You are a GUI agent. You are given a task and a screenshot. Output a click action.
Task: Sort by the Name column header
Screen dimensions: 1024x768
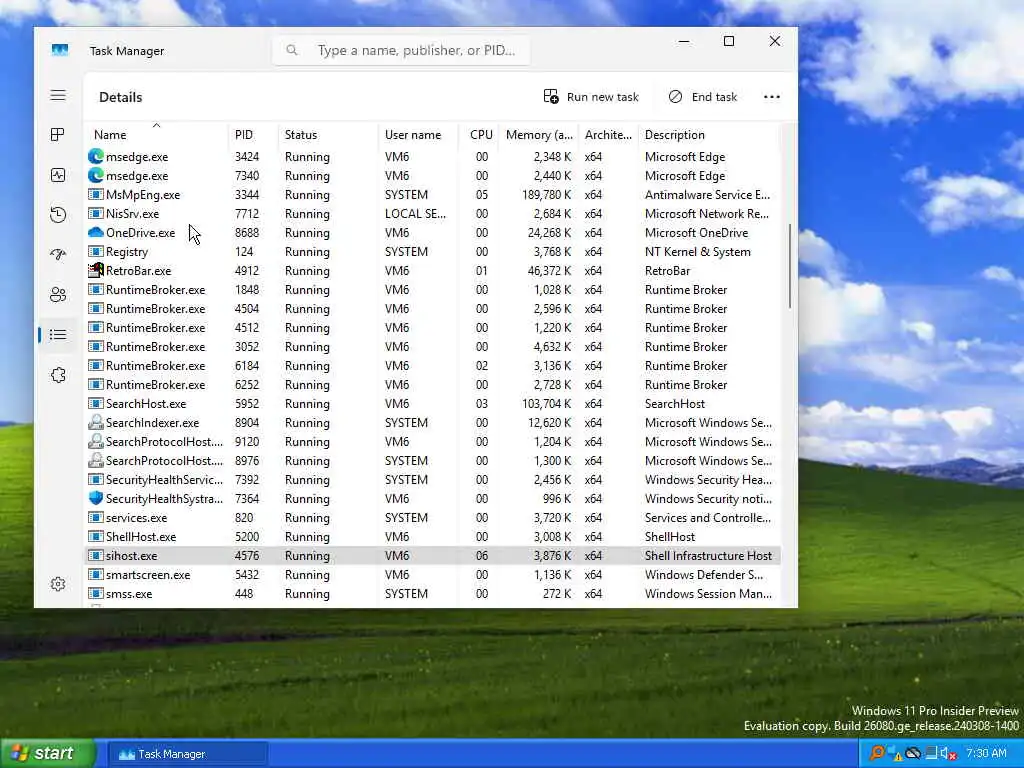click(x=157, y=135)
